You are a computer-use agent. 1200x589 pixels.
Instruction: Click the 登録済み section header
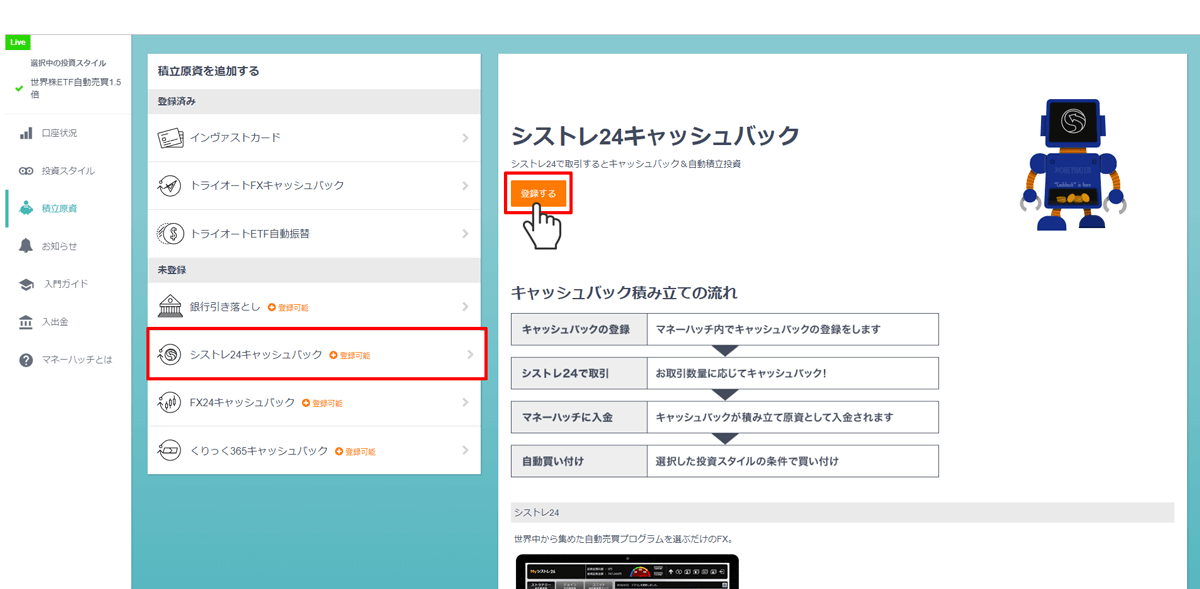tap(314, 102)
